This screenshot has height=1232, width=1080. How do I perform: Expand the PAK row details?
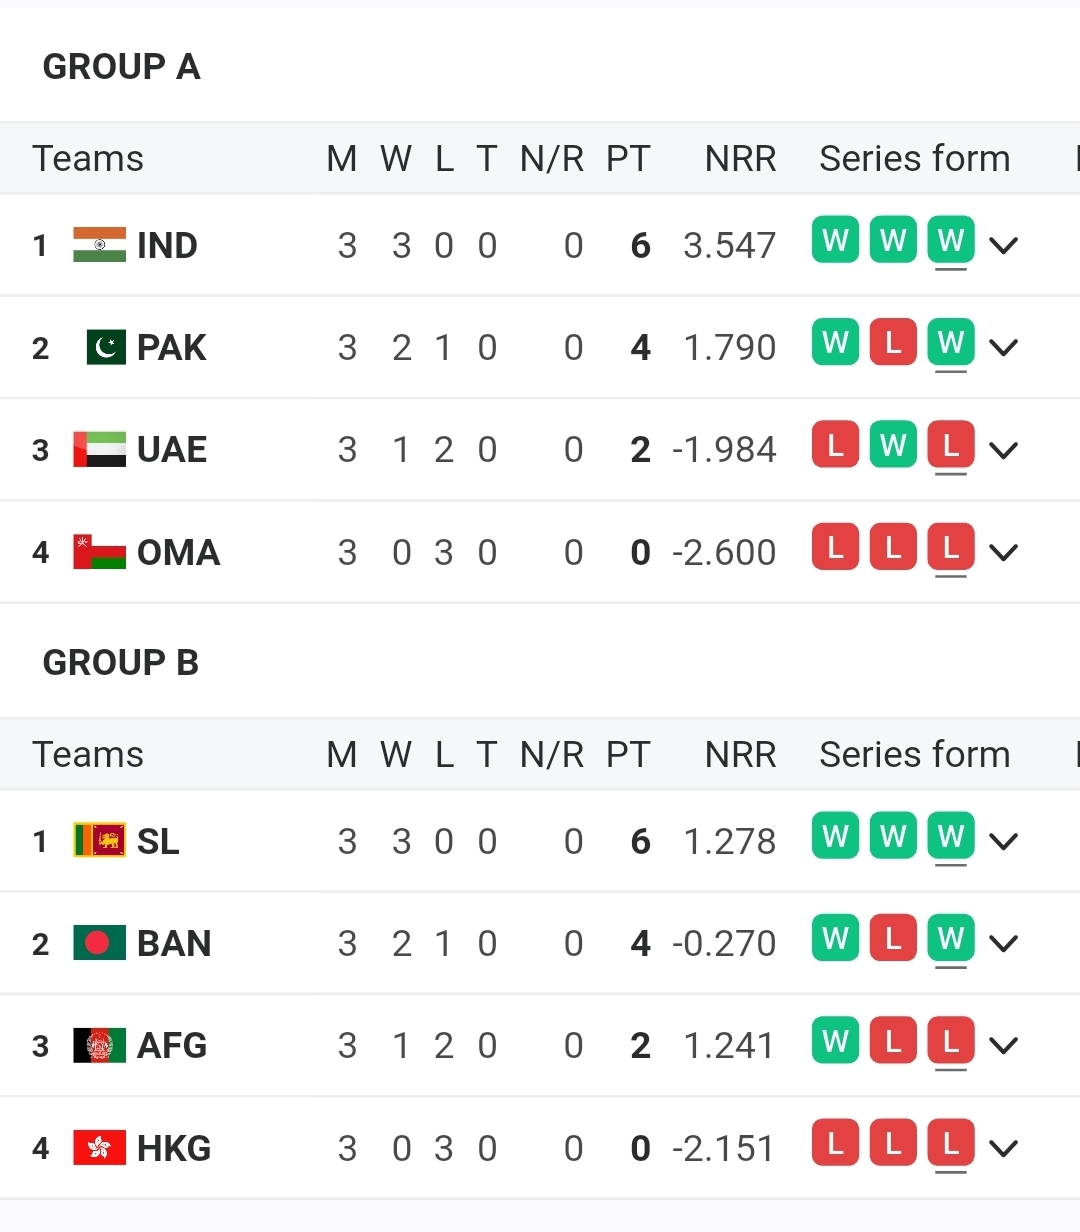click(1003, 347)
